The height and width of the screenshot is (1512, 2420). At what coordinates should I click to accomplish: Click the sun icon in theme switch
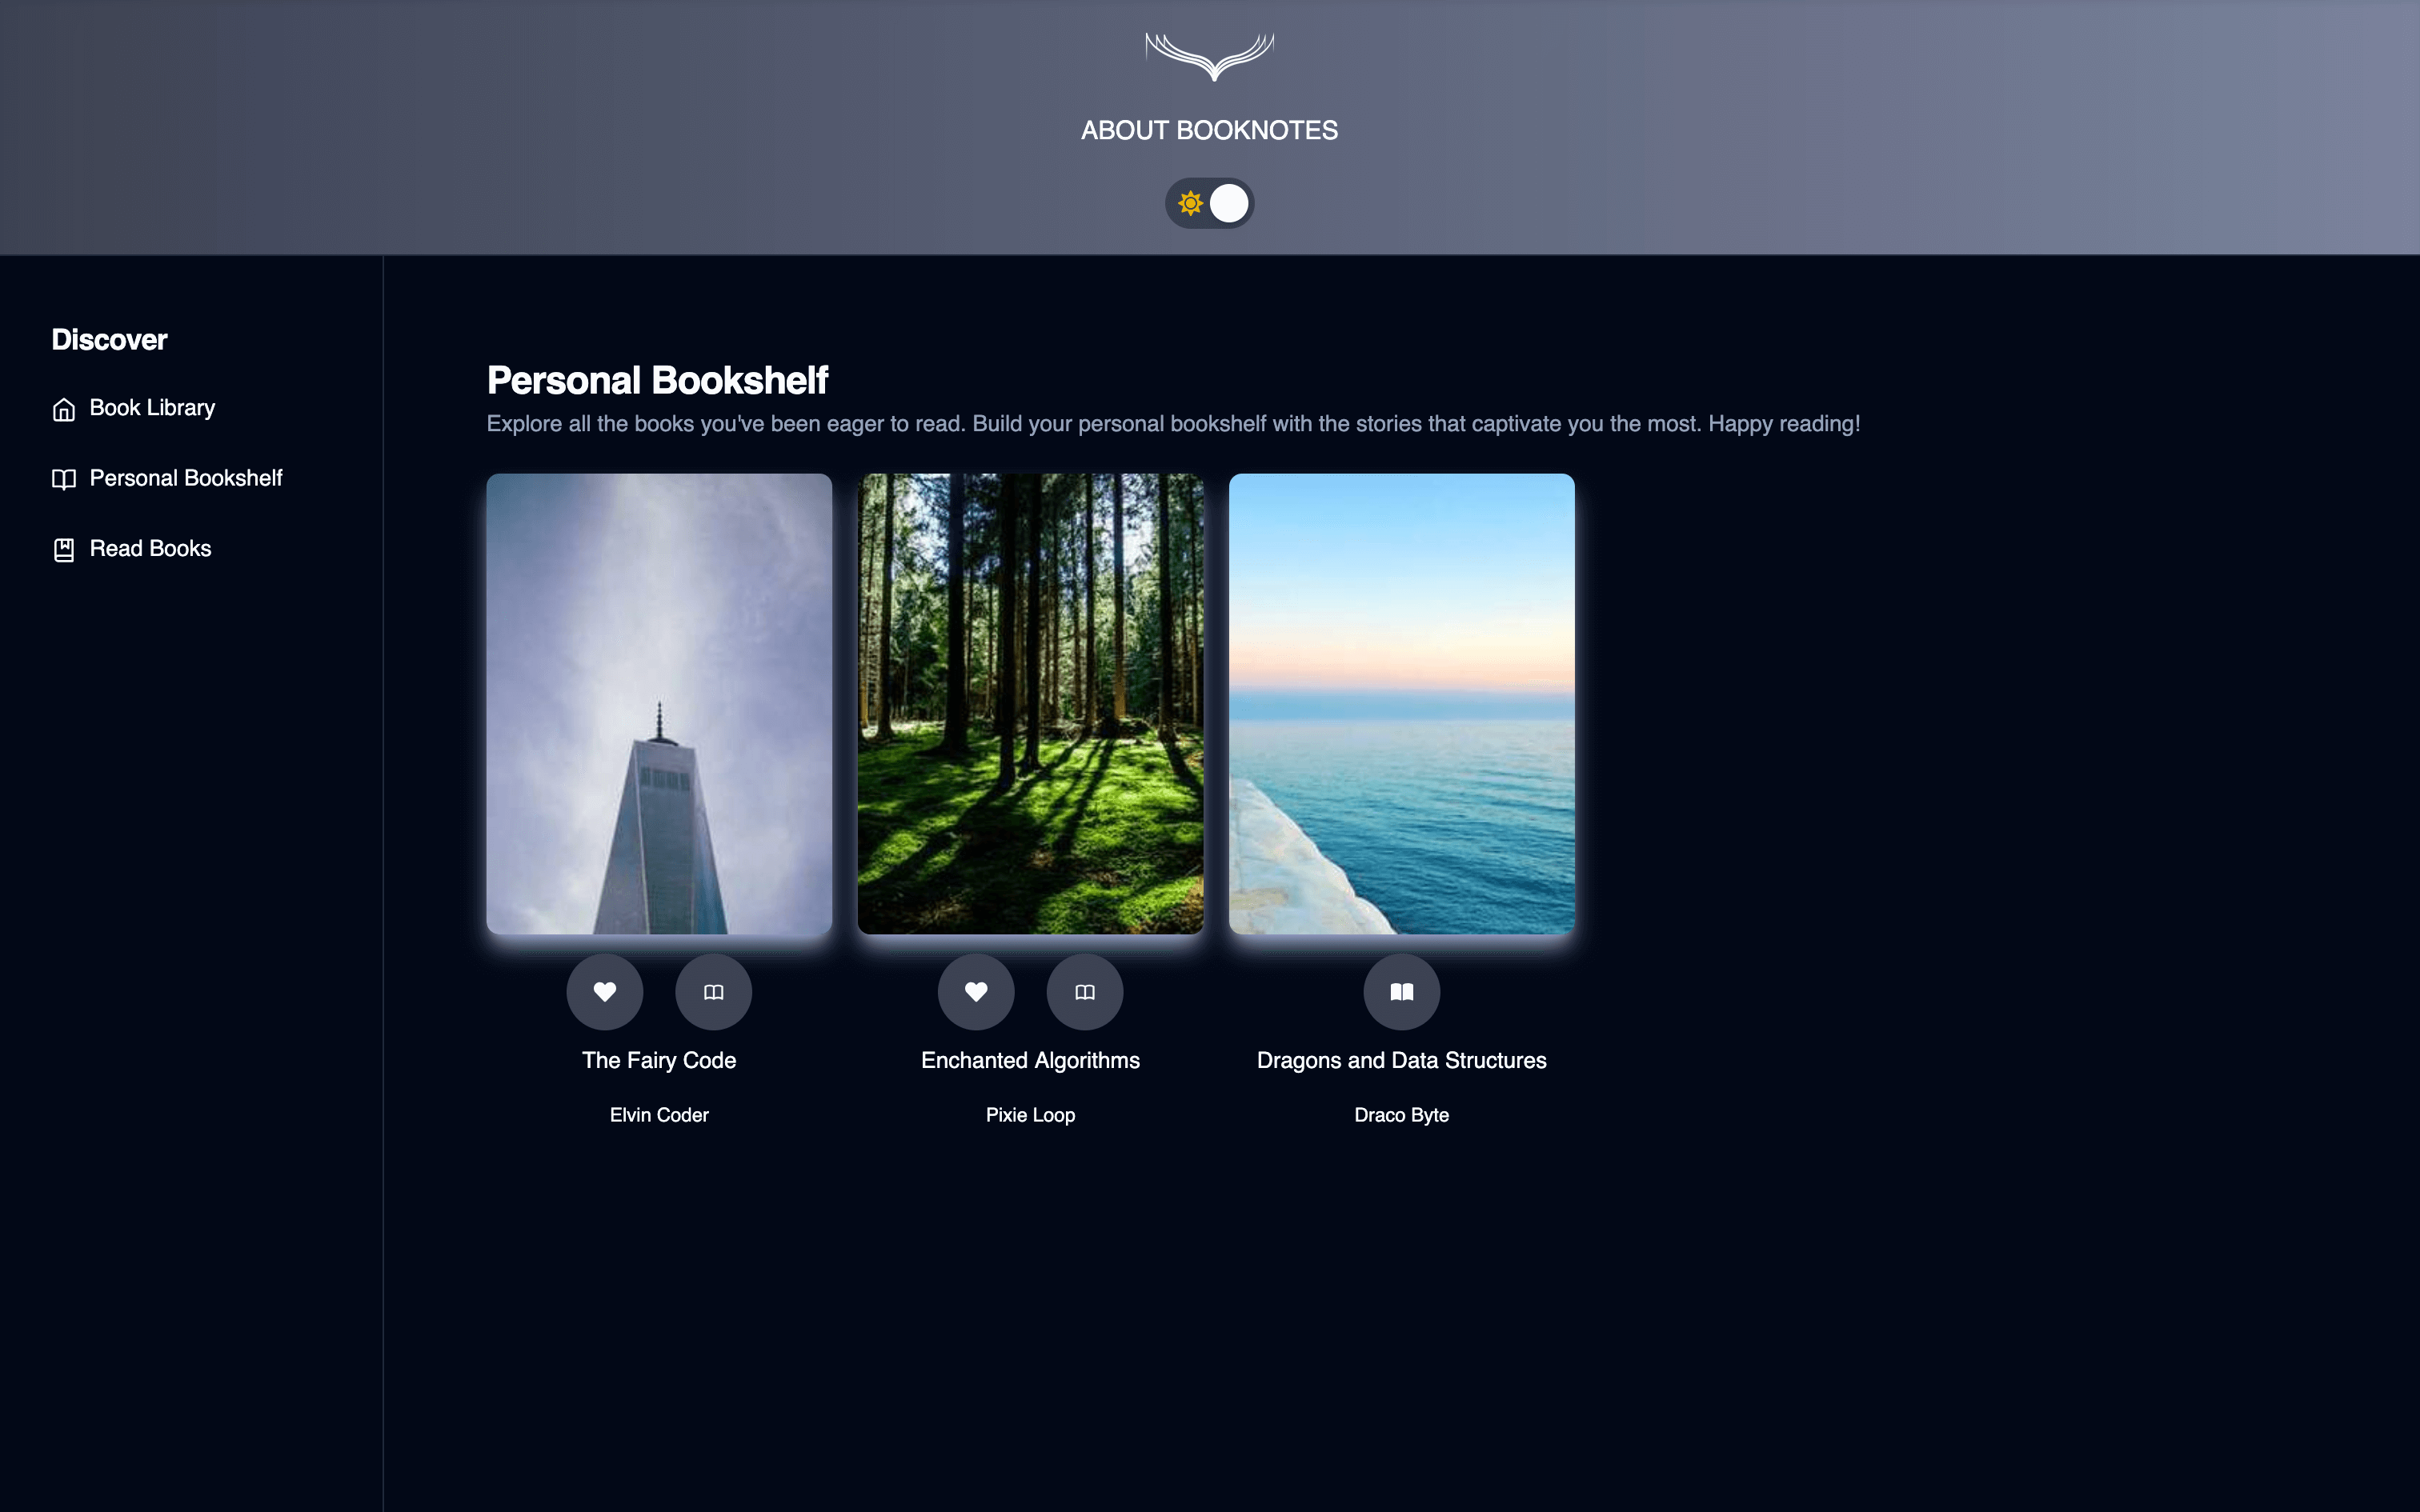click(1189, 203)
